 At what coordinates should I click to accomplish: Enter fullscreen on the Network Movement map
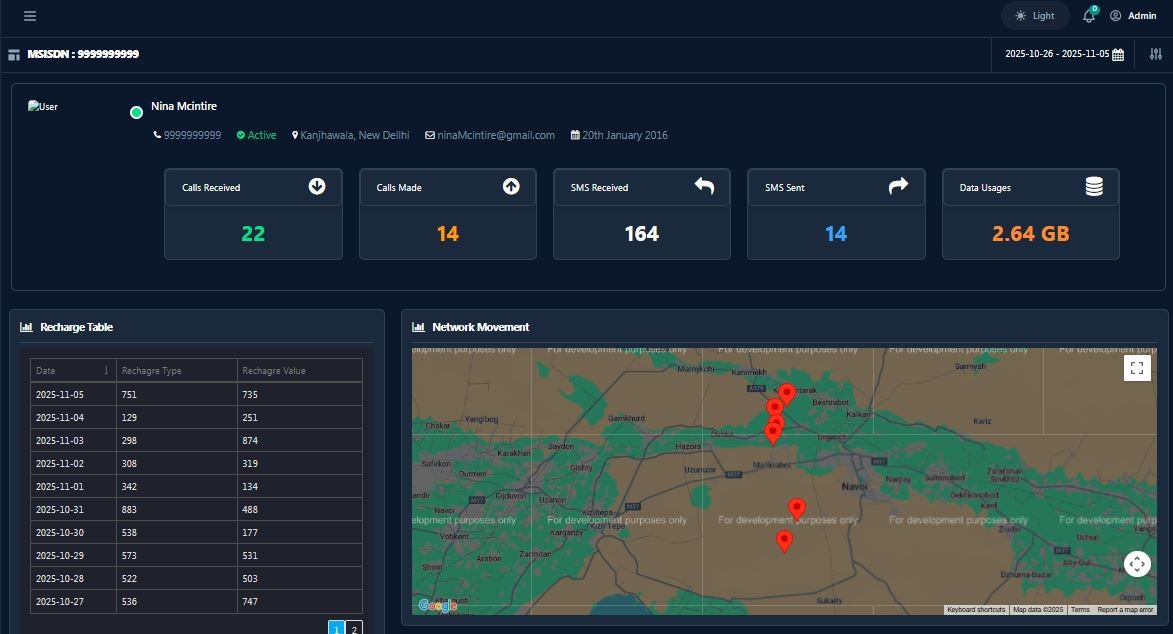[1136, 367]
